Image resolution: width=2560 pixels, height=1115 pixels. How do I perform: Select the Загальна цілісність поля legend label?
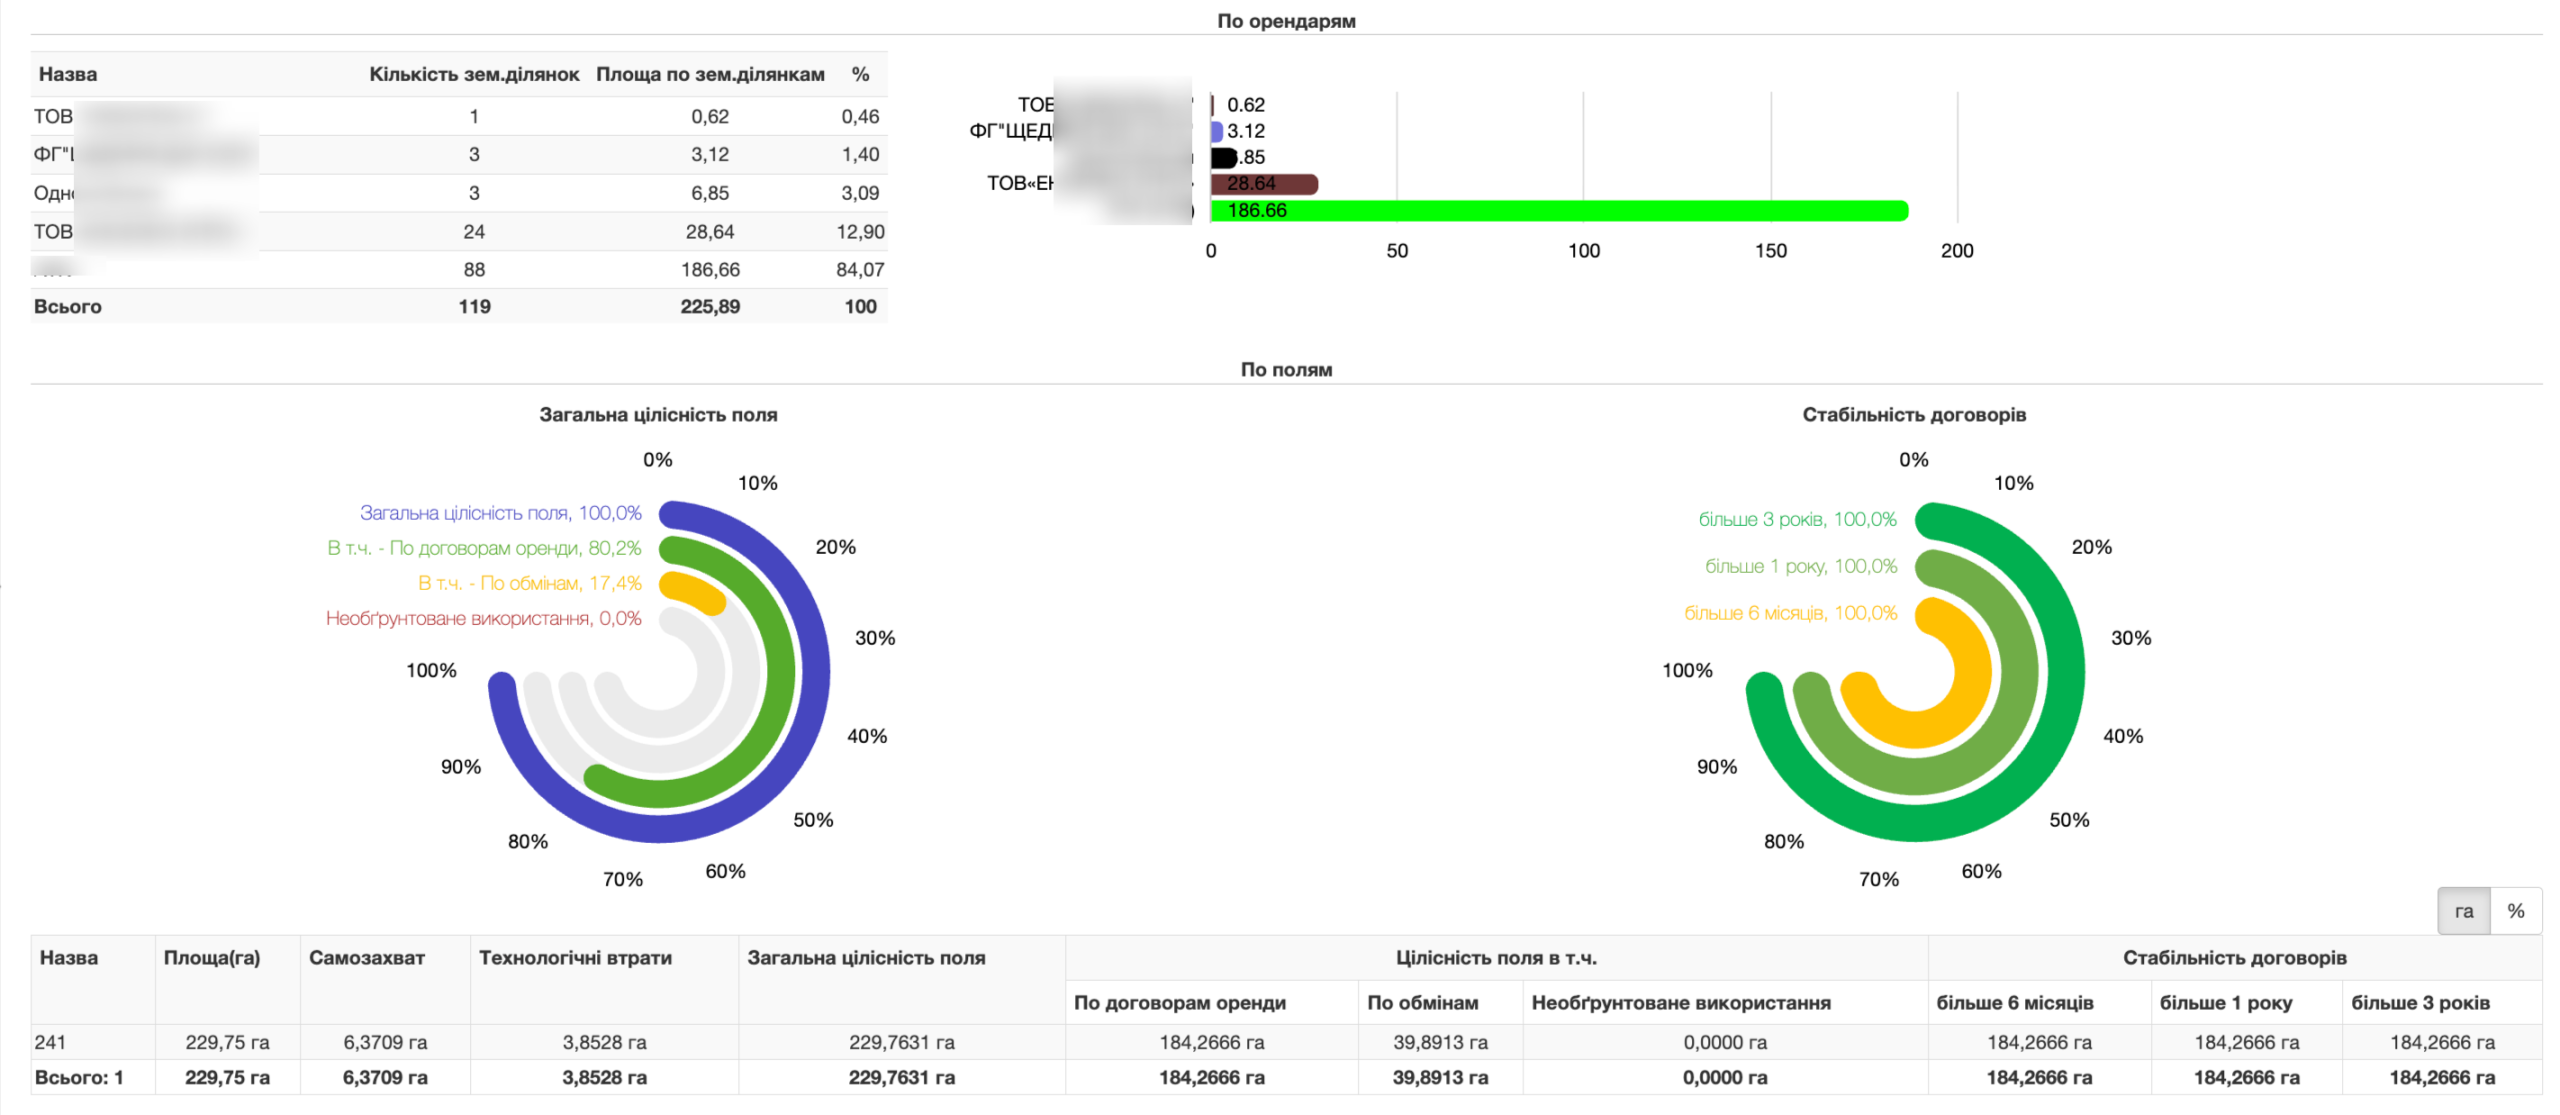pos(500,513)
